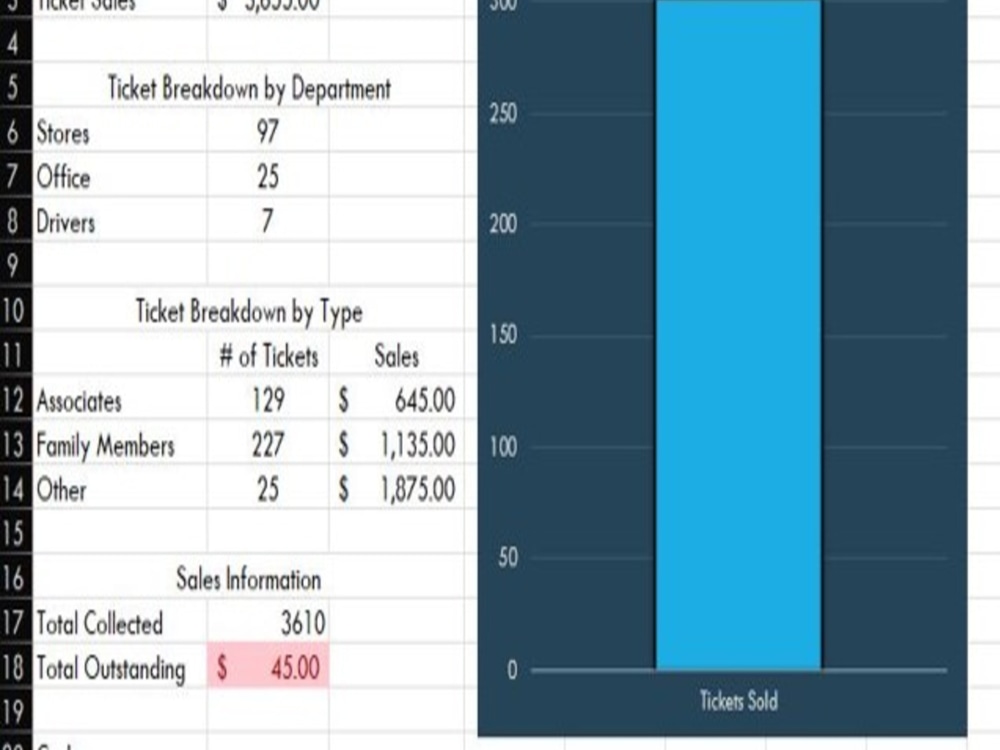Click the chart axis value 50
This screenshot has width=1000, height=750.
[508, 557]
